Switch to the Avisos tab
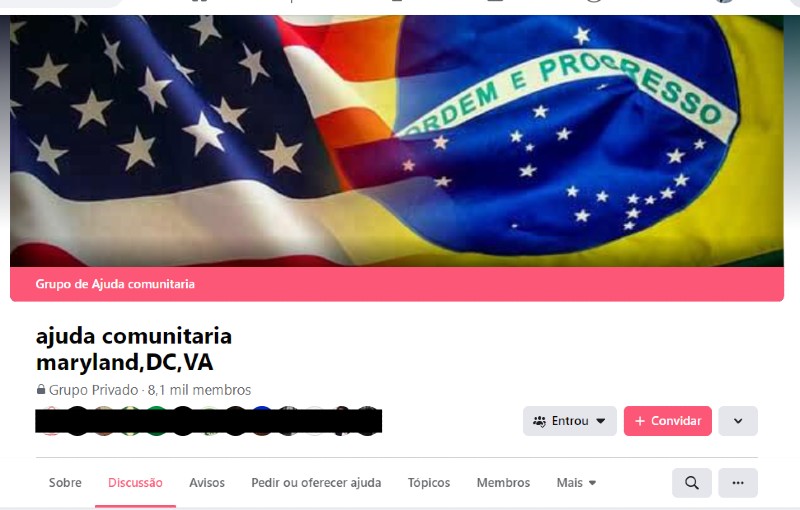 [207, 482]
